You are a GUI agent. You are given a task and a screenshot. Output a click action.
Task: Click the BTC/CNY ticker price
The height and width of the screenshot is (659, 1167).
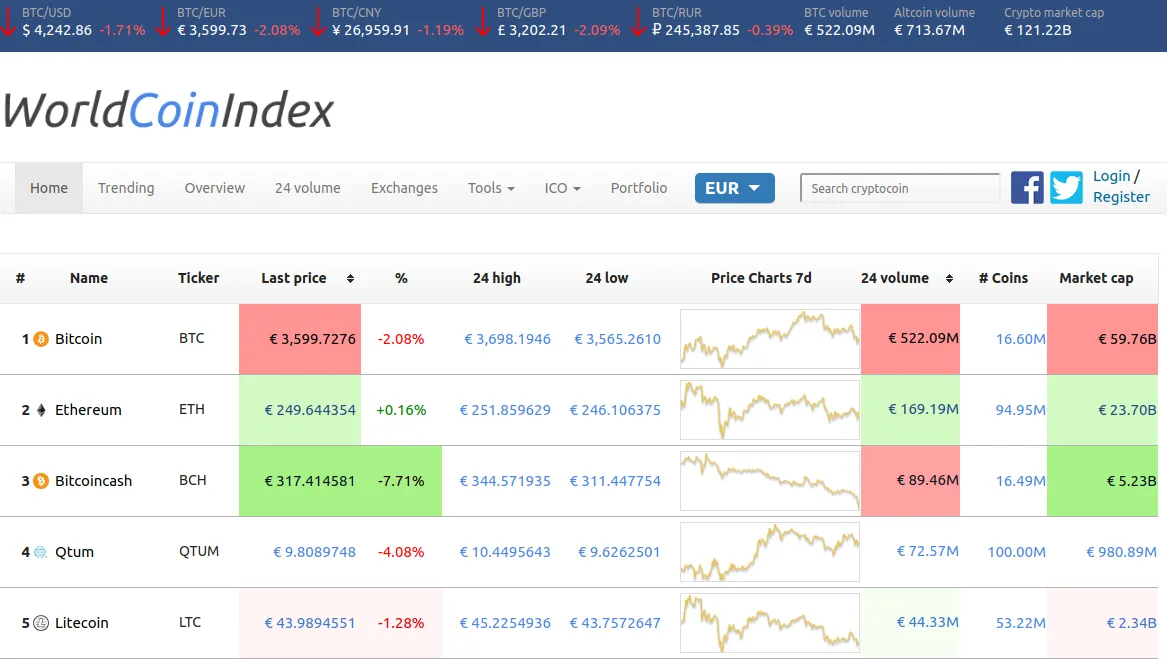click(x=371, y=31)
